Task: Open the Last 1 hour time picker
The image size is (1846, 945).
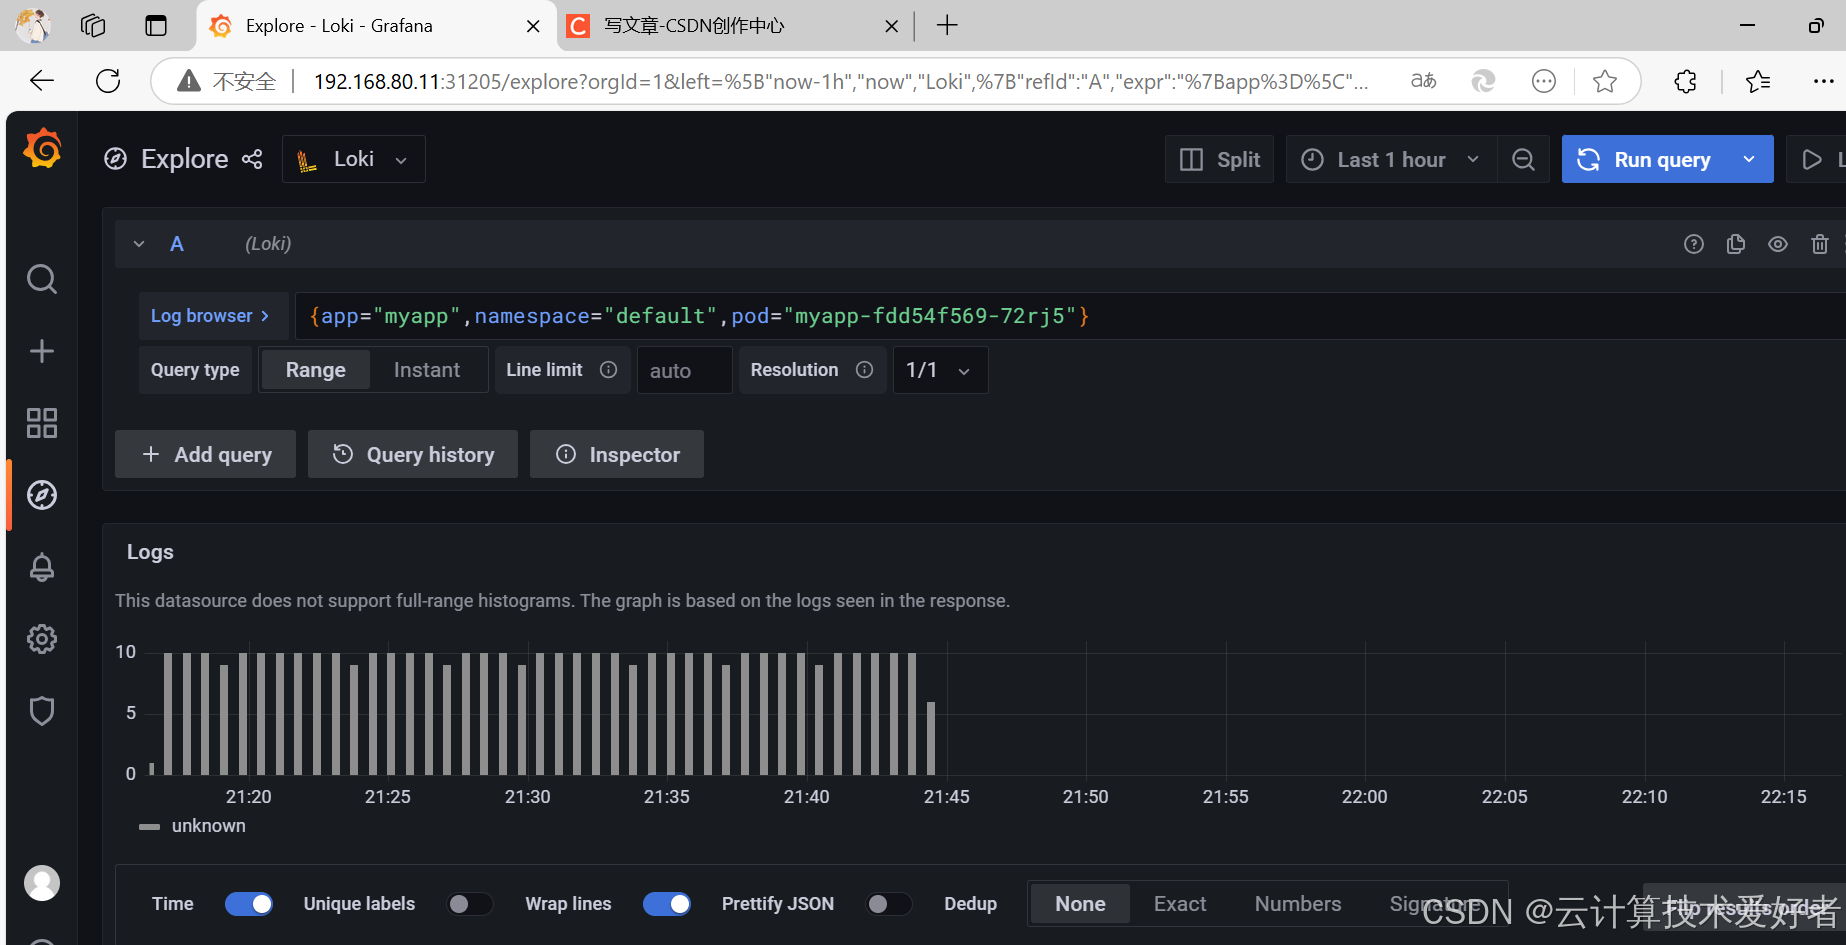Action: pos(1391,160)
